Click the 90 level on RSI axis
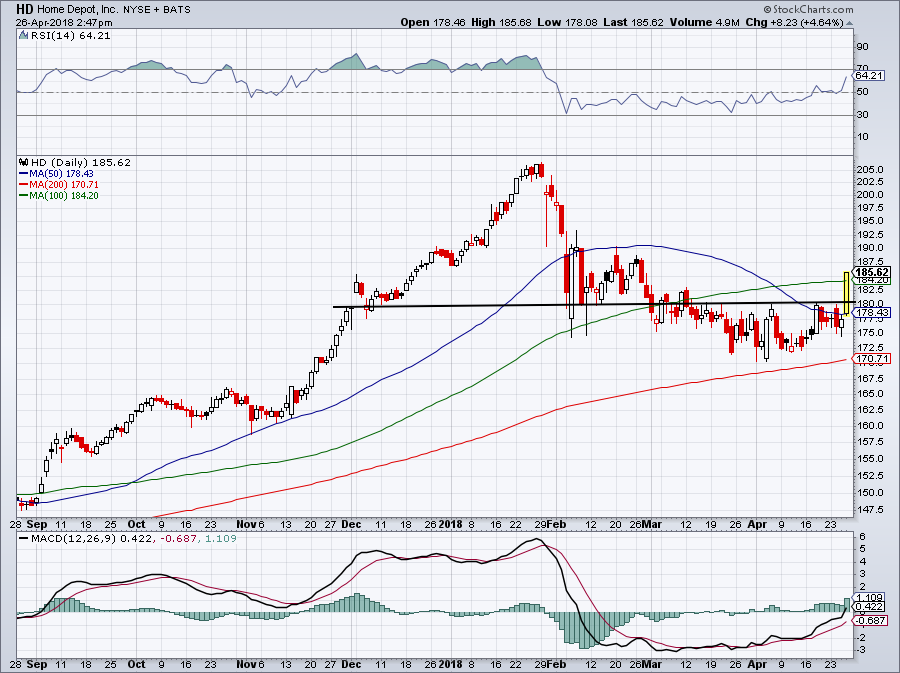The width and height of the screenshot is (900, 673). point(863,46)
